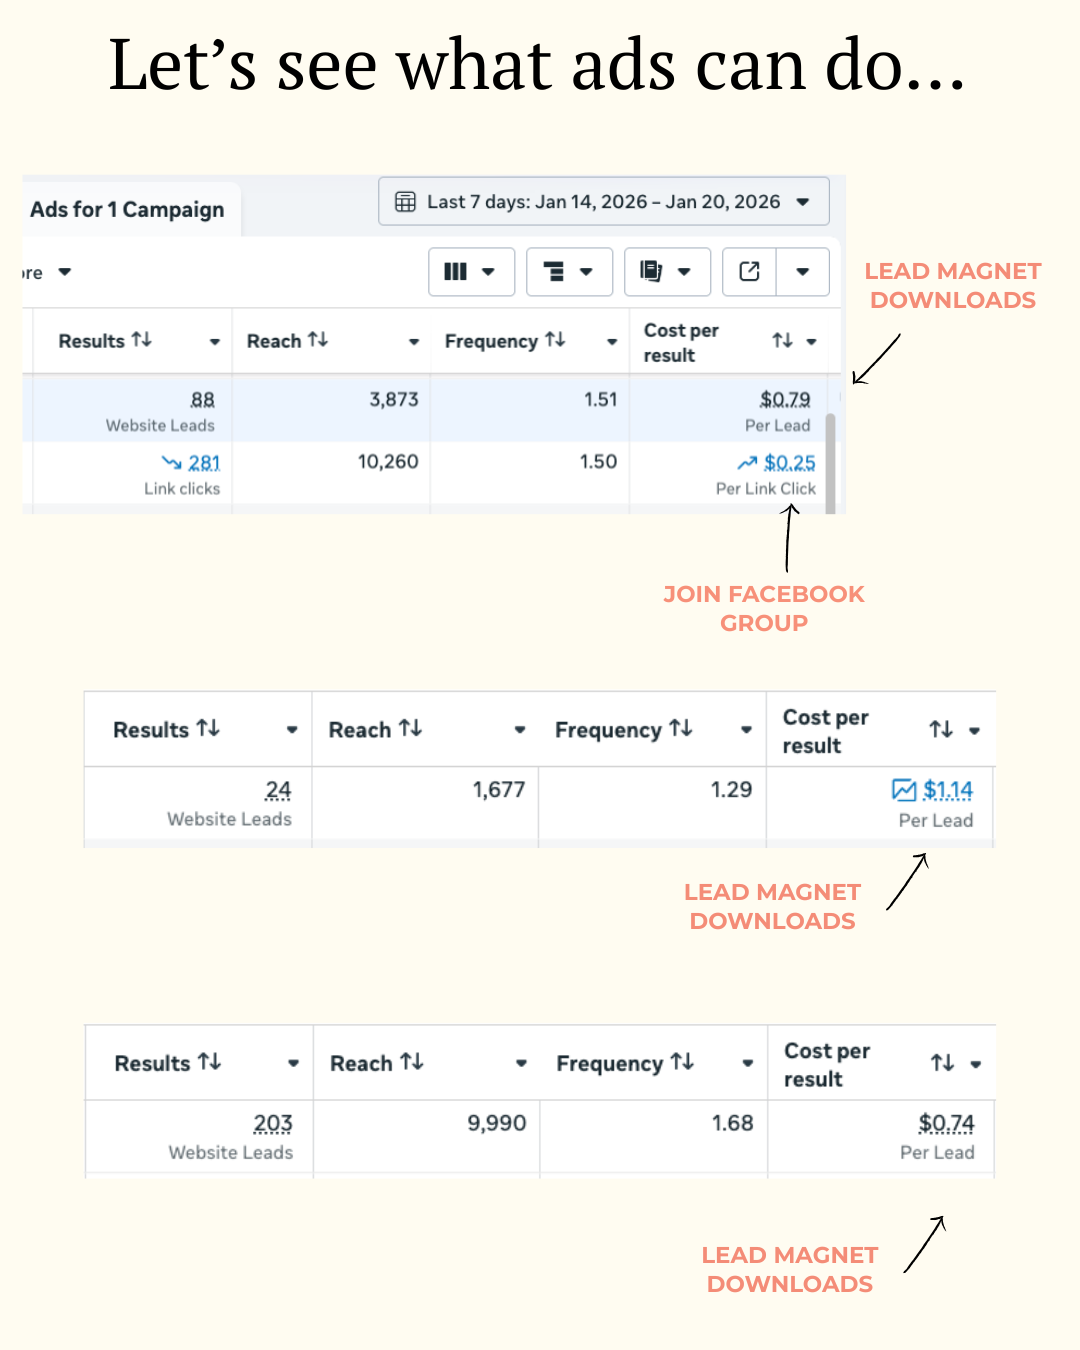This screenshot has height=1350, width=1080.
Task: Select the Ads for 1 Campaign tab
Action: click(x=127, y=209)
